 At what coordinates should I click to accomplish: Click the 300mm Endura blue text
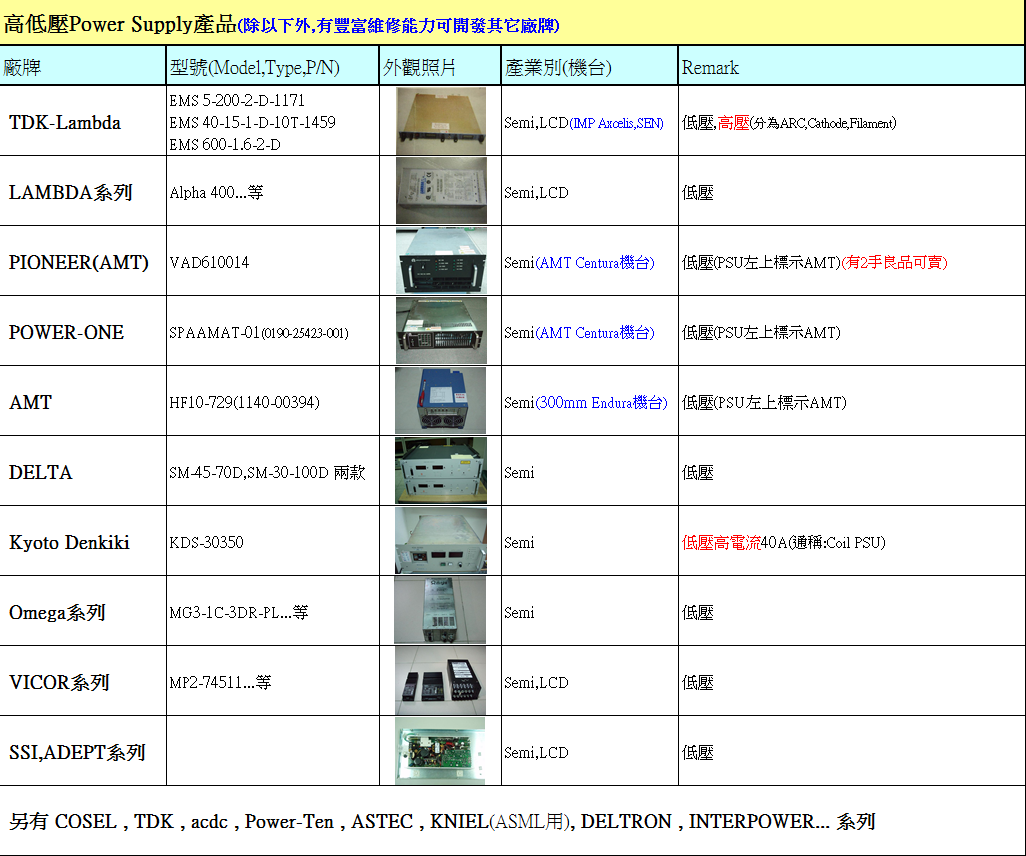point(601,403)
